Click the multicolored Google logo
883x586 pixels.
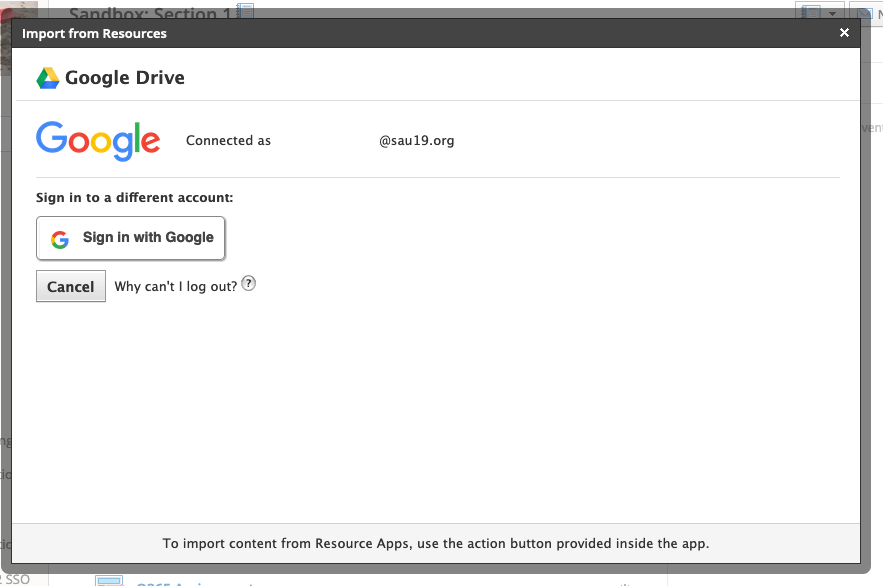(x=98, y=141)
